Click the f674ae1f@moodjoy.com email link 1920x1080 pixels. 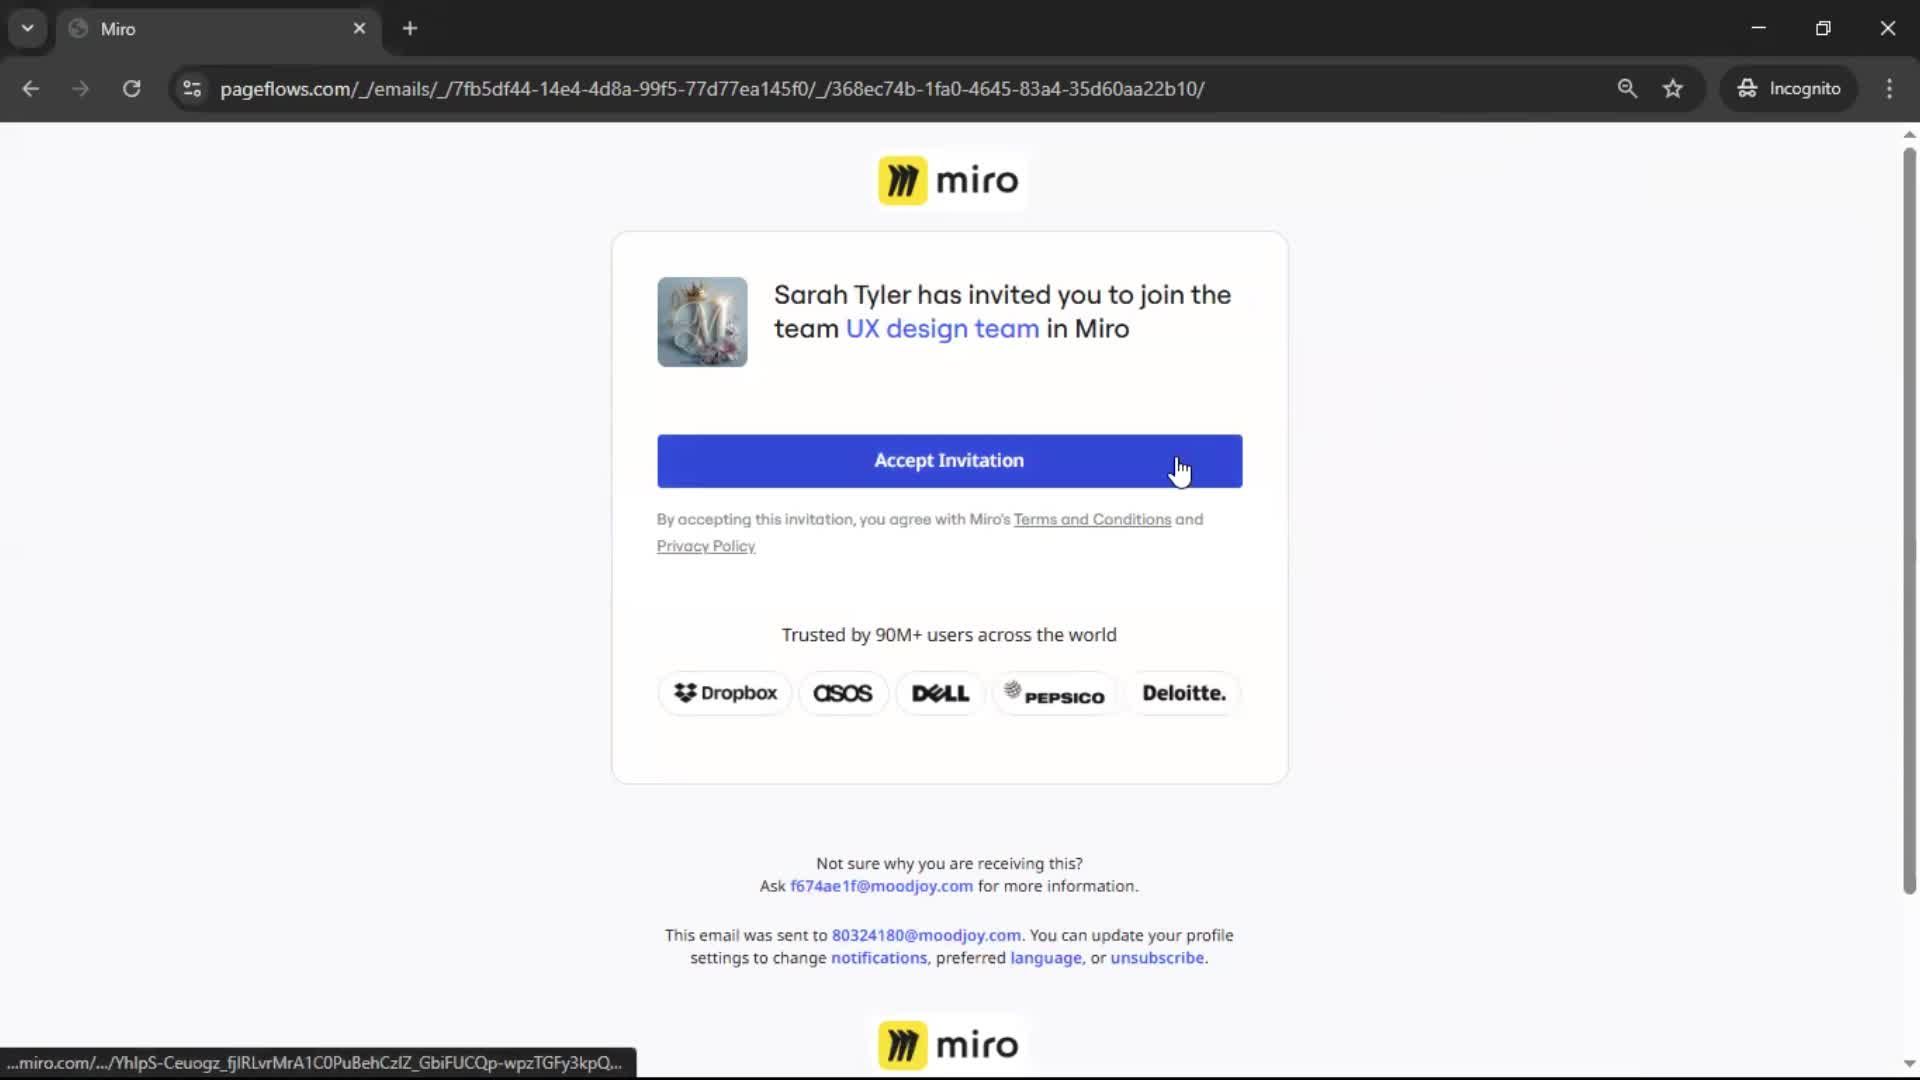pos(881,886)
